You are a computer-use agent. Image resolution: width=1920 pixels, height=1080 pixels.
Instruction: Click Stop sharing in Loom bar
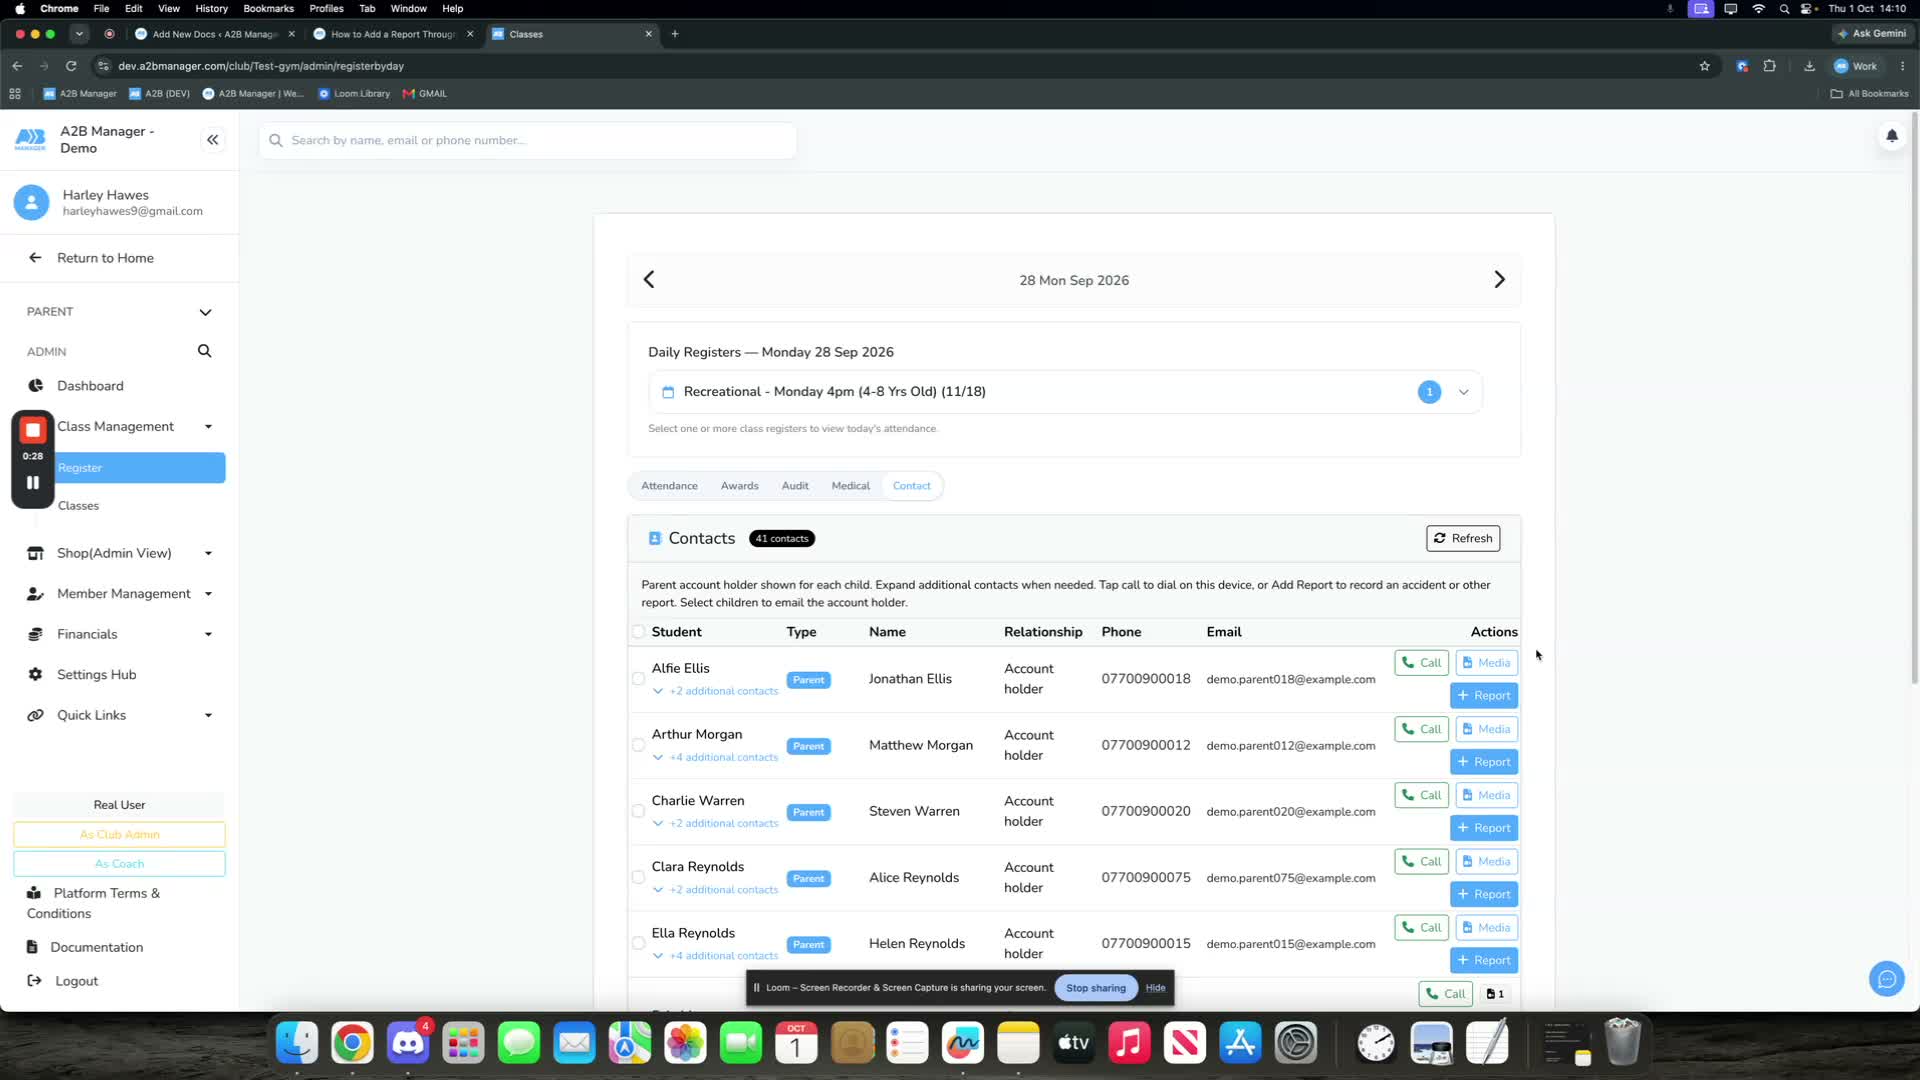click(1095, 988)
